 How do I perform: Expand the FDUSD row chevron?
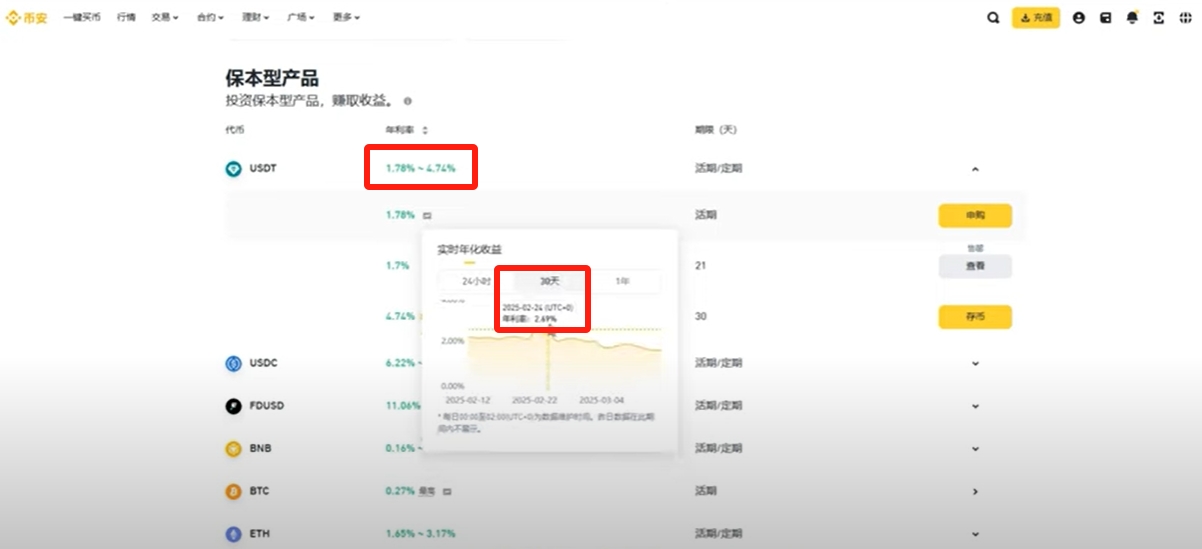[x=975, y=406]
